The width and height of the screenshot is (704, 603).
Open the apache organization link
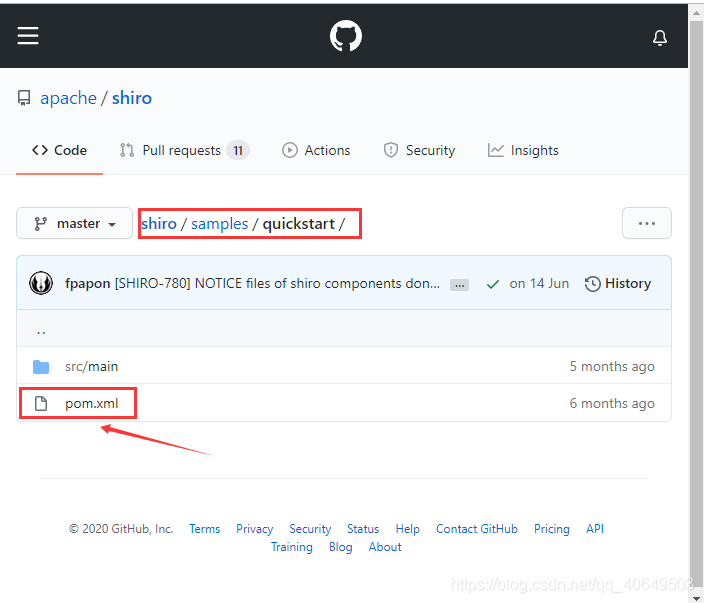(x=68, y=98)
